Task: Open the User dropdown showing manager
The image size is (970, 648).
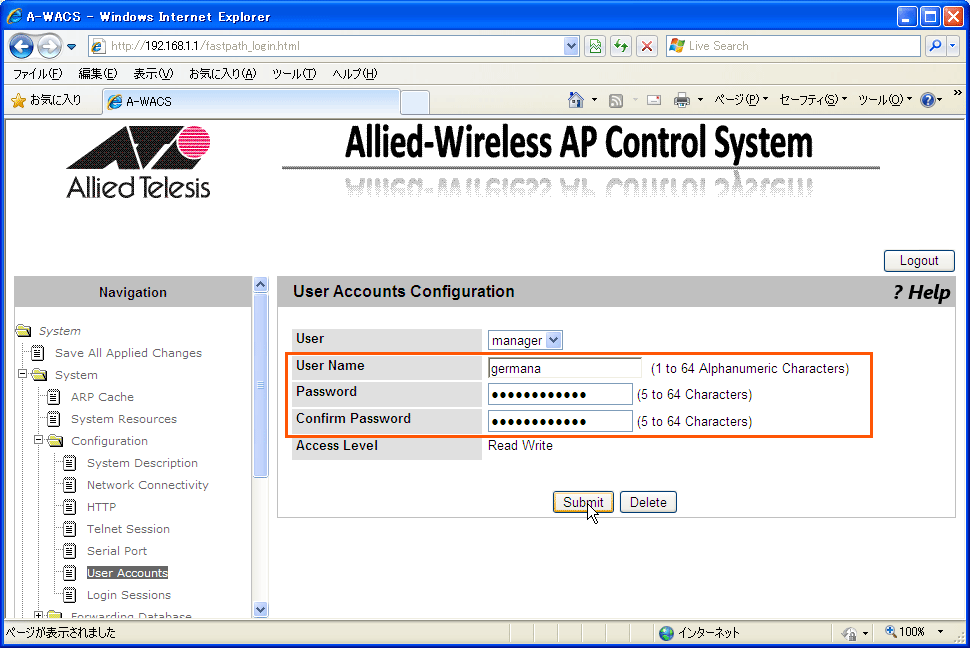Action: [525, 340]
